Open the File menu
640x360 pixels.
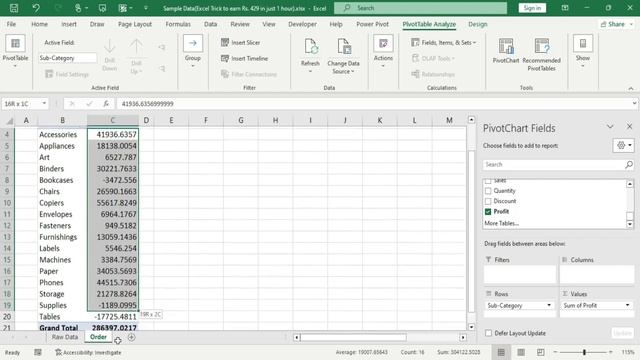pos(11,24)
